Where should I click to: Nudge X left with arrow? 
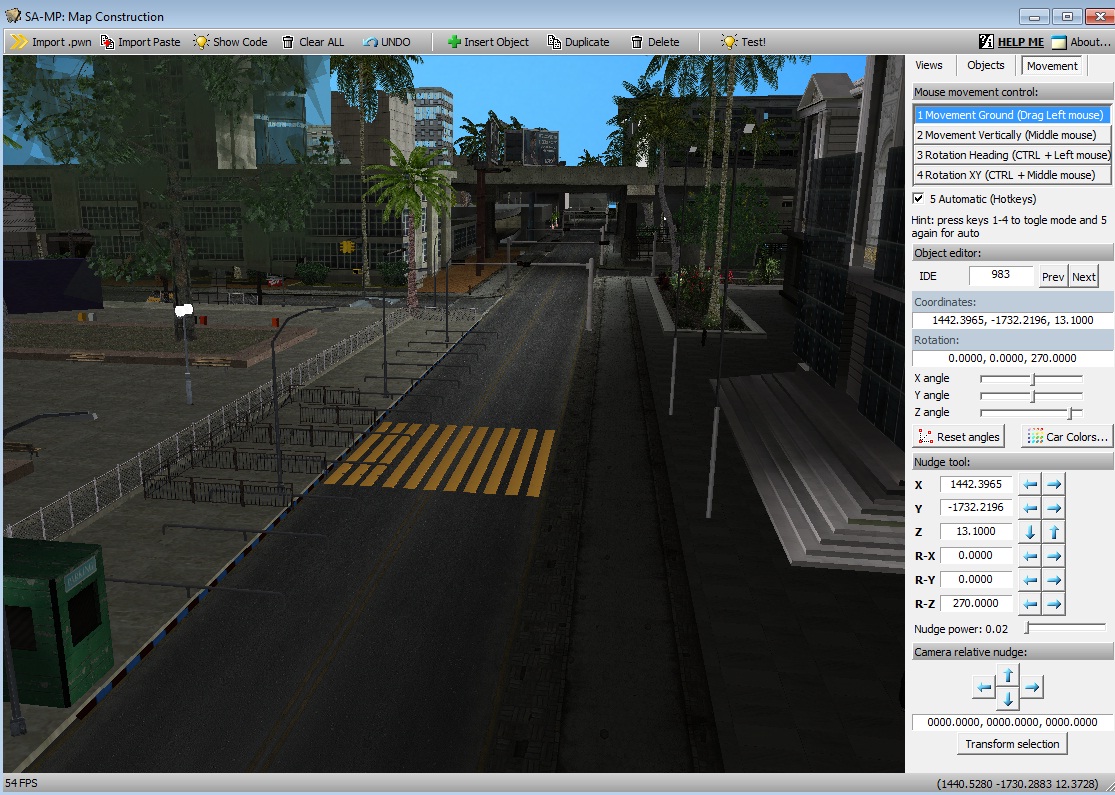(1030, 484)
